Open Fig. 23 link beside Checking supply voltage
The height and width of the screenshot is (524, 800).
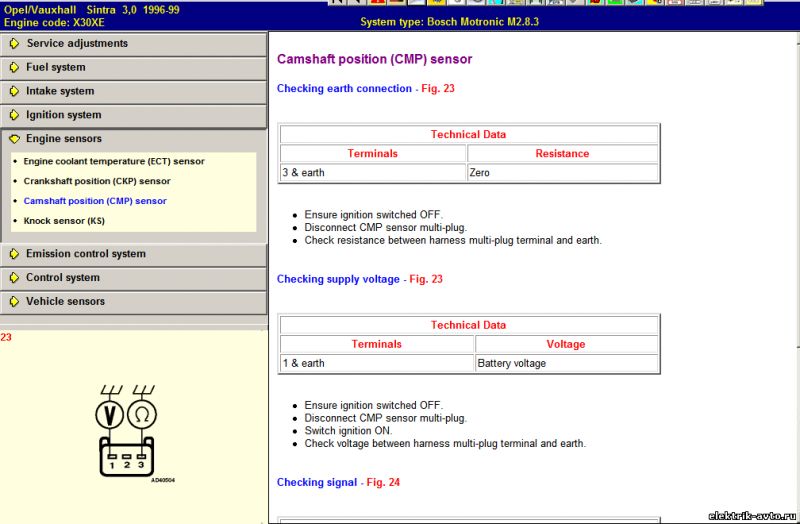pyautogui.click(x=426, y=279)
